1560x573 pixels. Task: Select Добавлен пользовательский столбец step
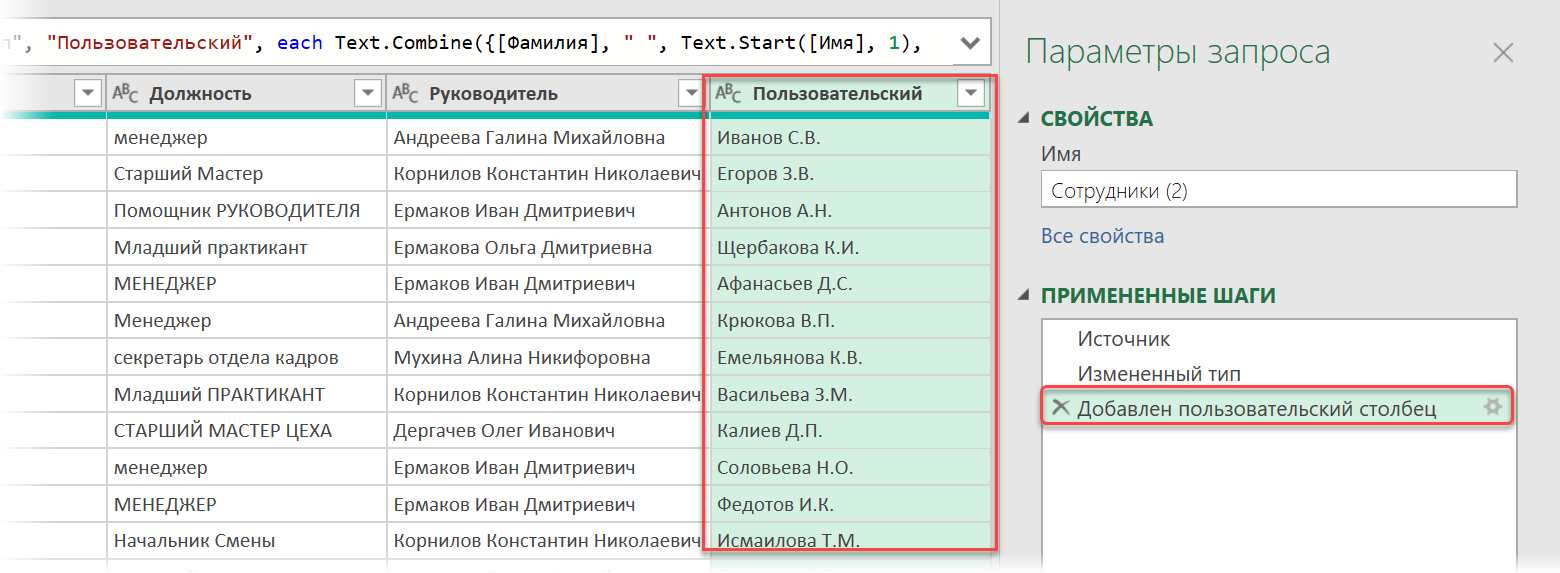1257,408
